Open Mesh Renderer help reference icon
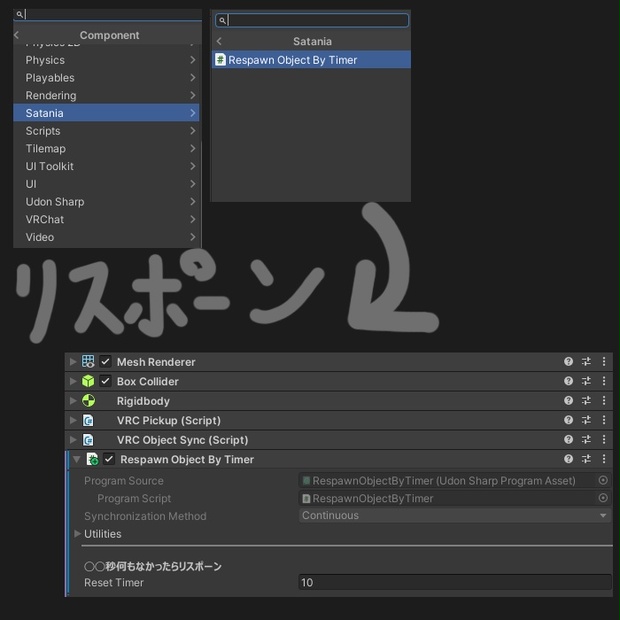620x620 pixels. [568, 361]
